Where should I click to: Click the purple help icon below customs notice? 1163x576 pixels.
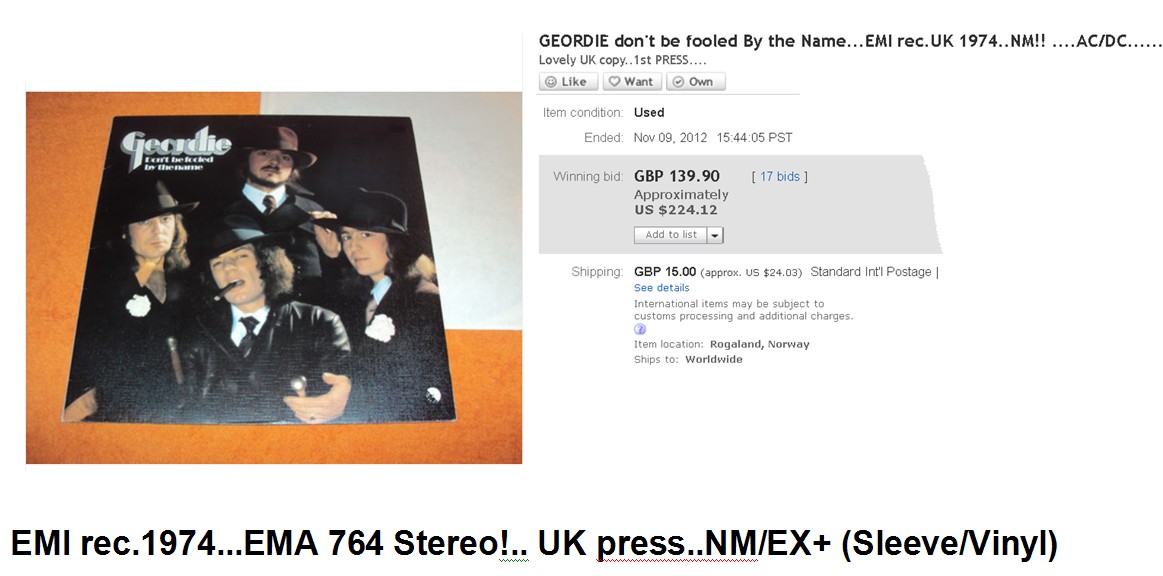(x=640, y=329)
